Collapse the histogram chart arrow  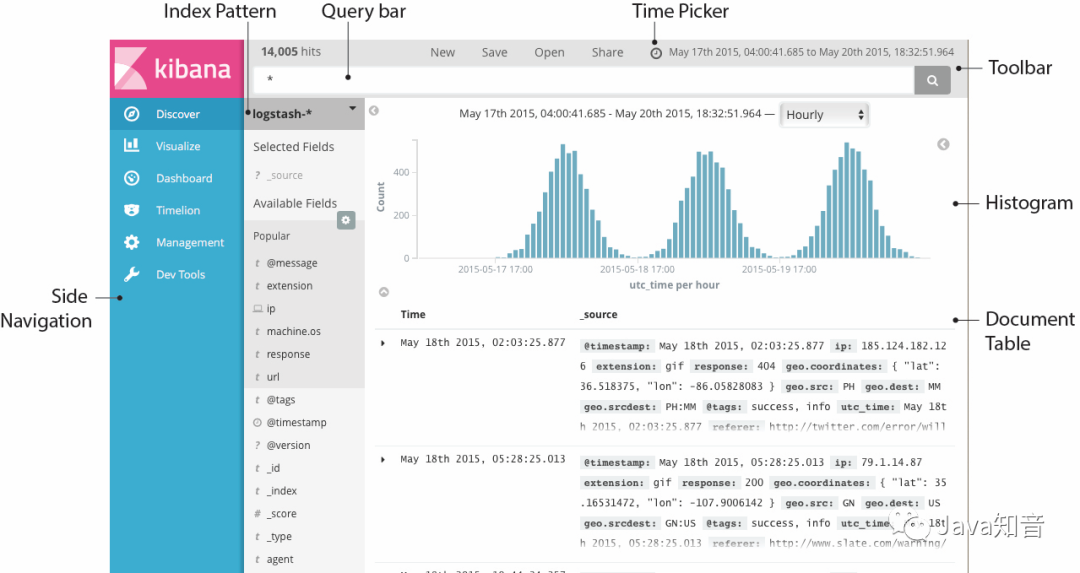point(384,292)
